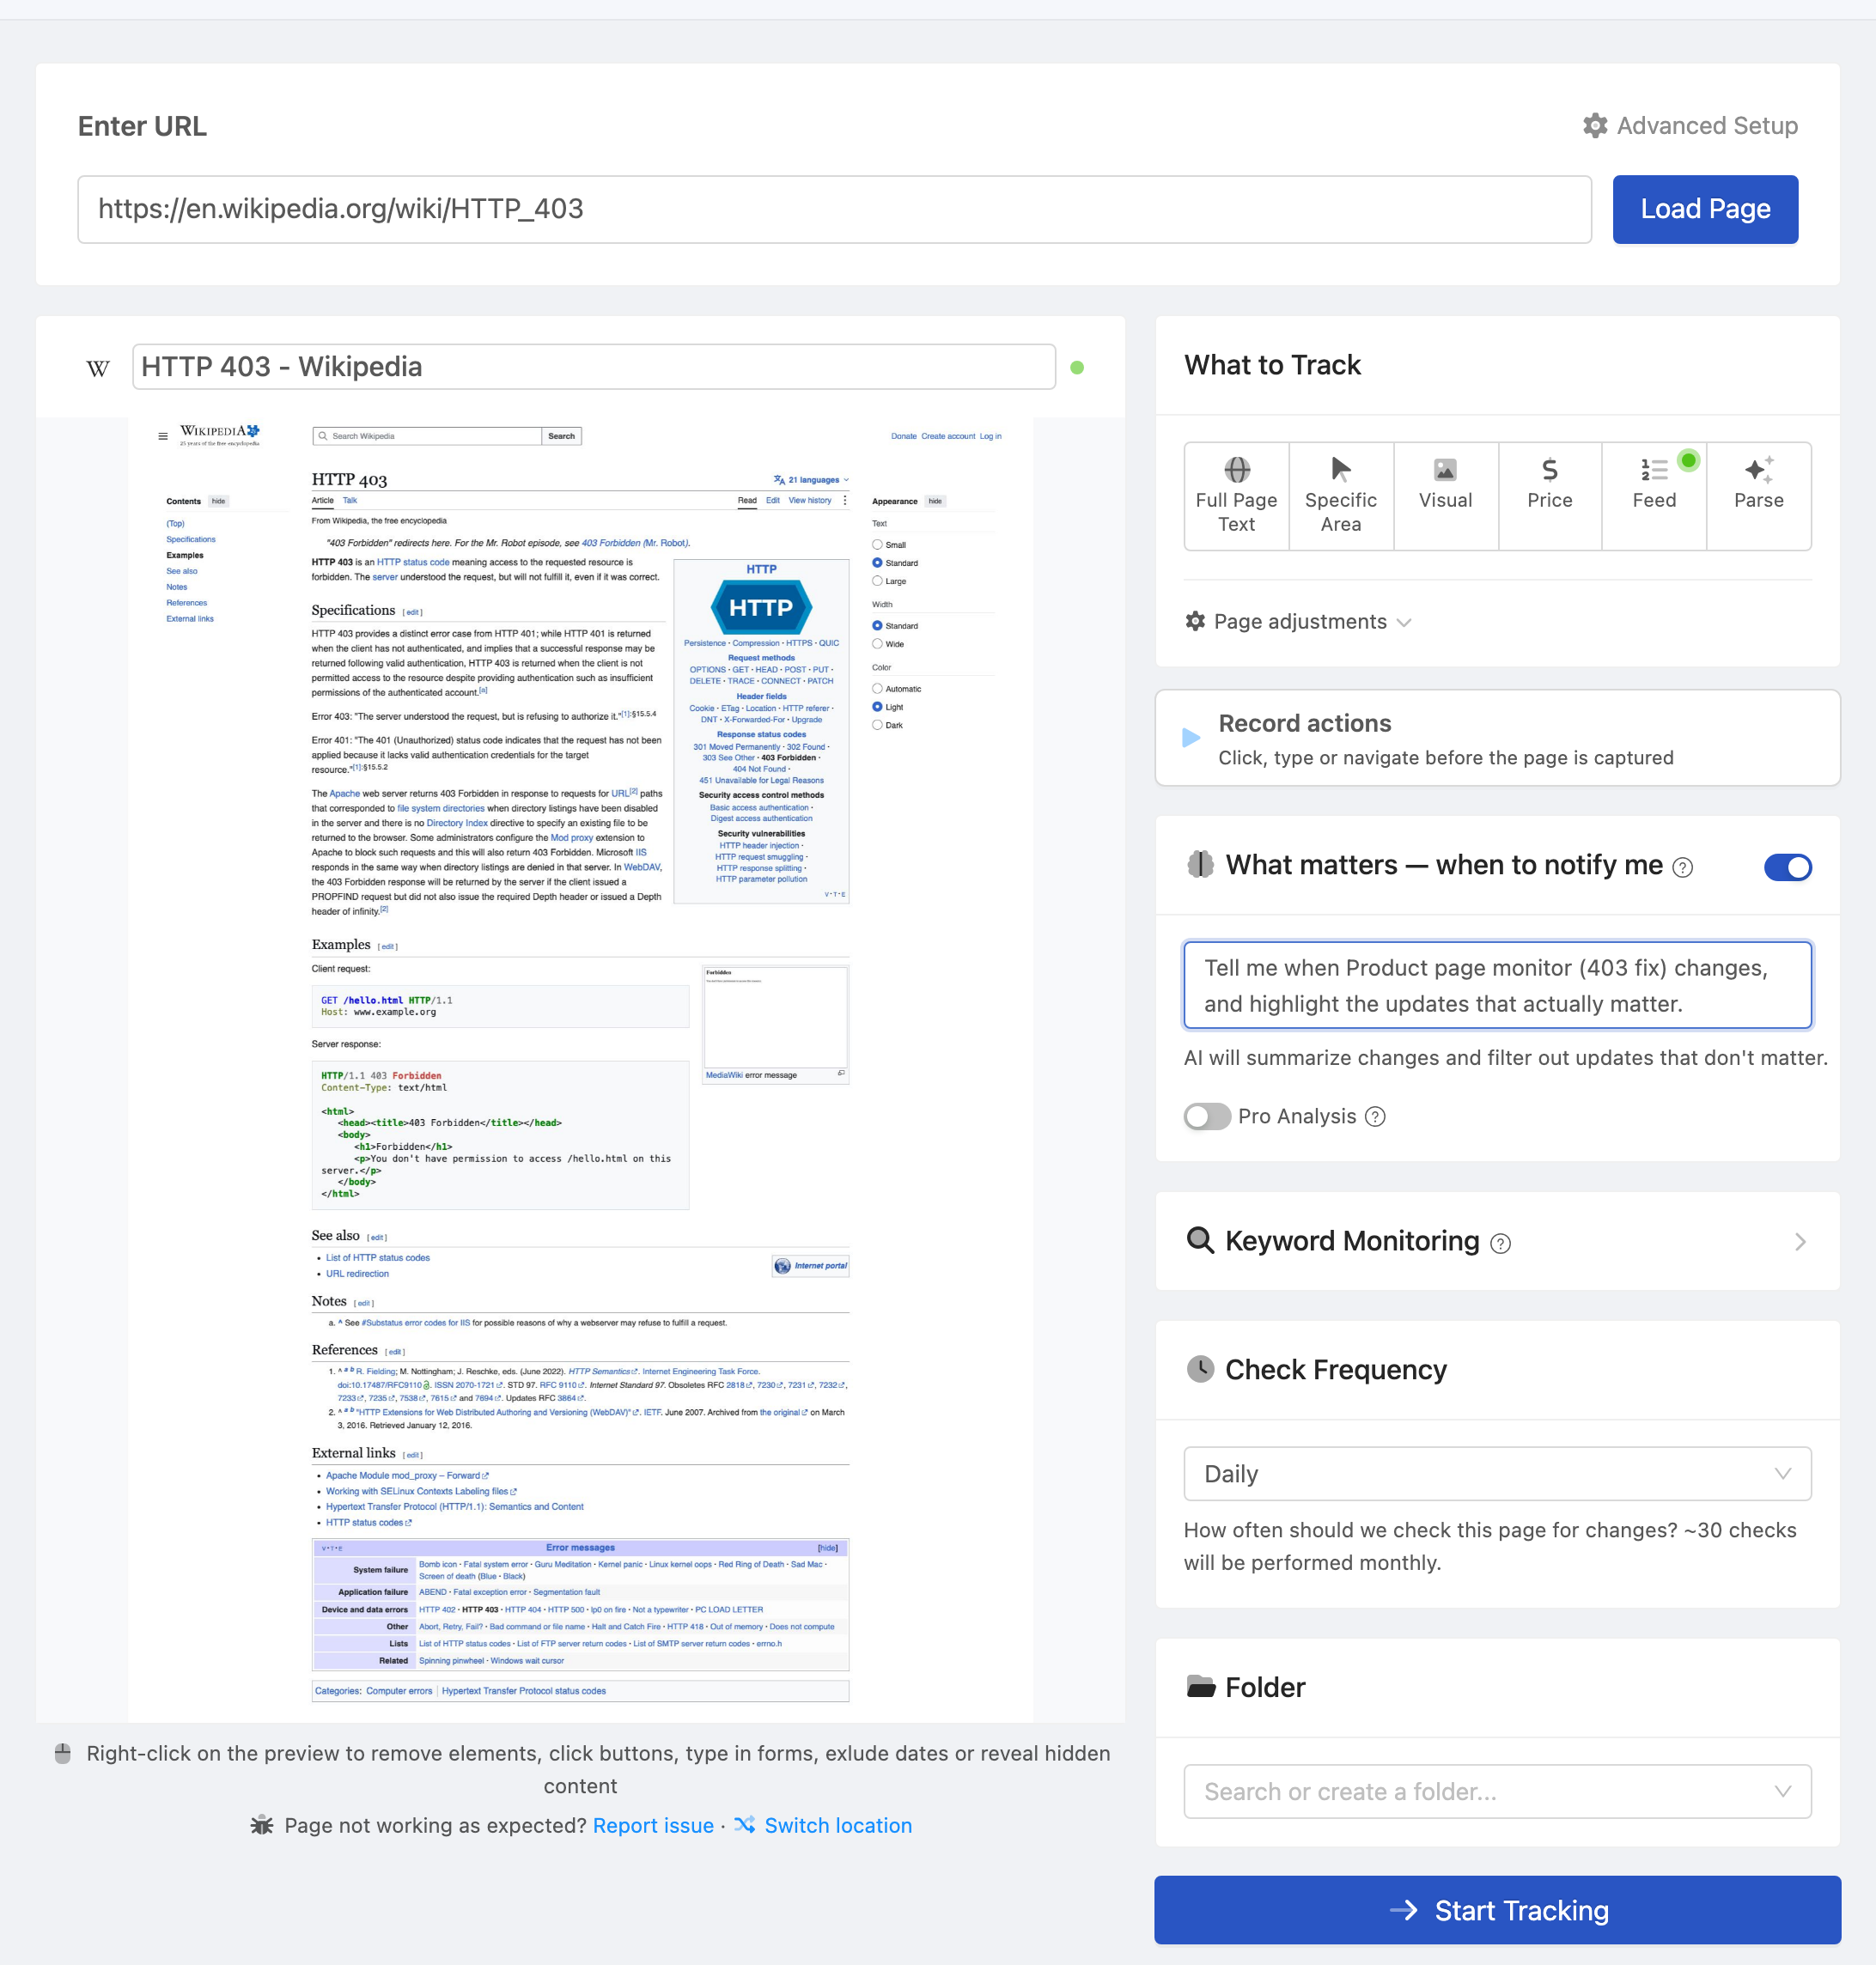Click the bug icon beside Page not working
Screen dimensions: 1876x1965
click(262, 1826)
